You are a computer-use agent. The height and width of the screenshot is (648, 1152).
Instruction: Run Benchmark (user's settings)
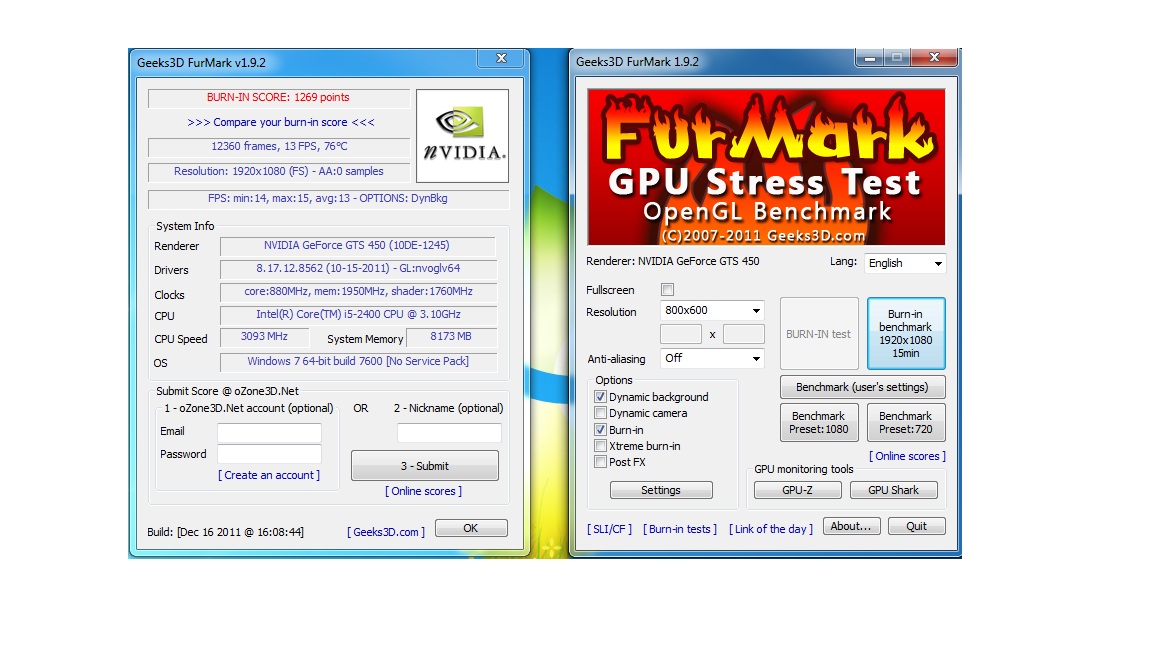(862, 387)
